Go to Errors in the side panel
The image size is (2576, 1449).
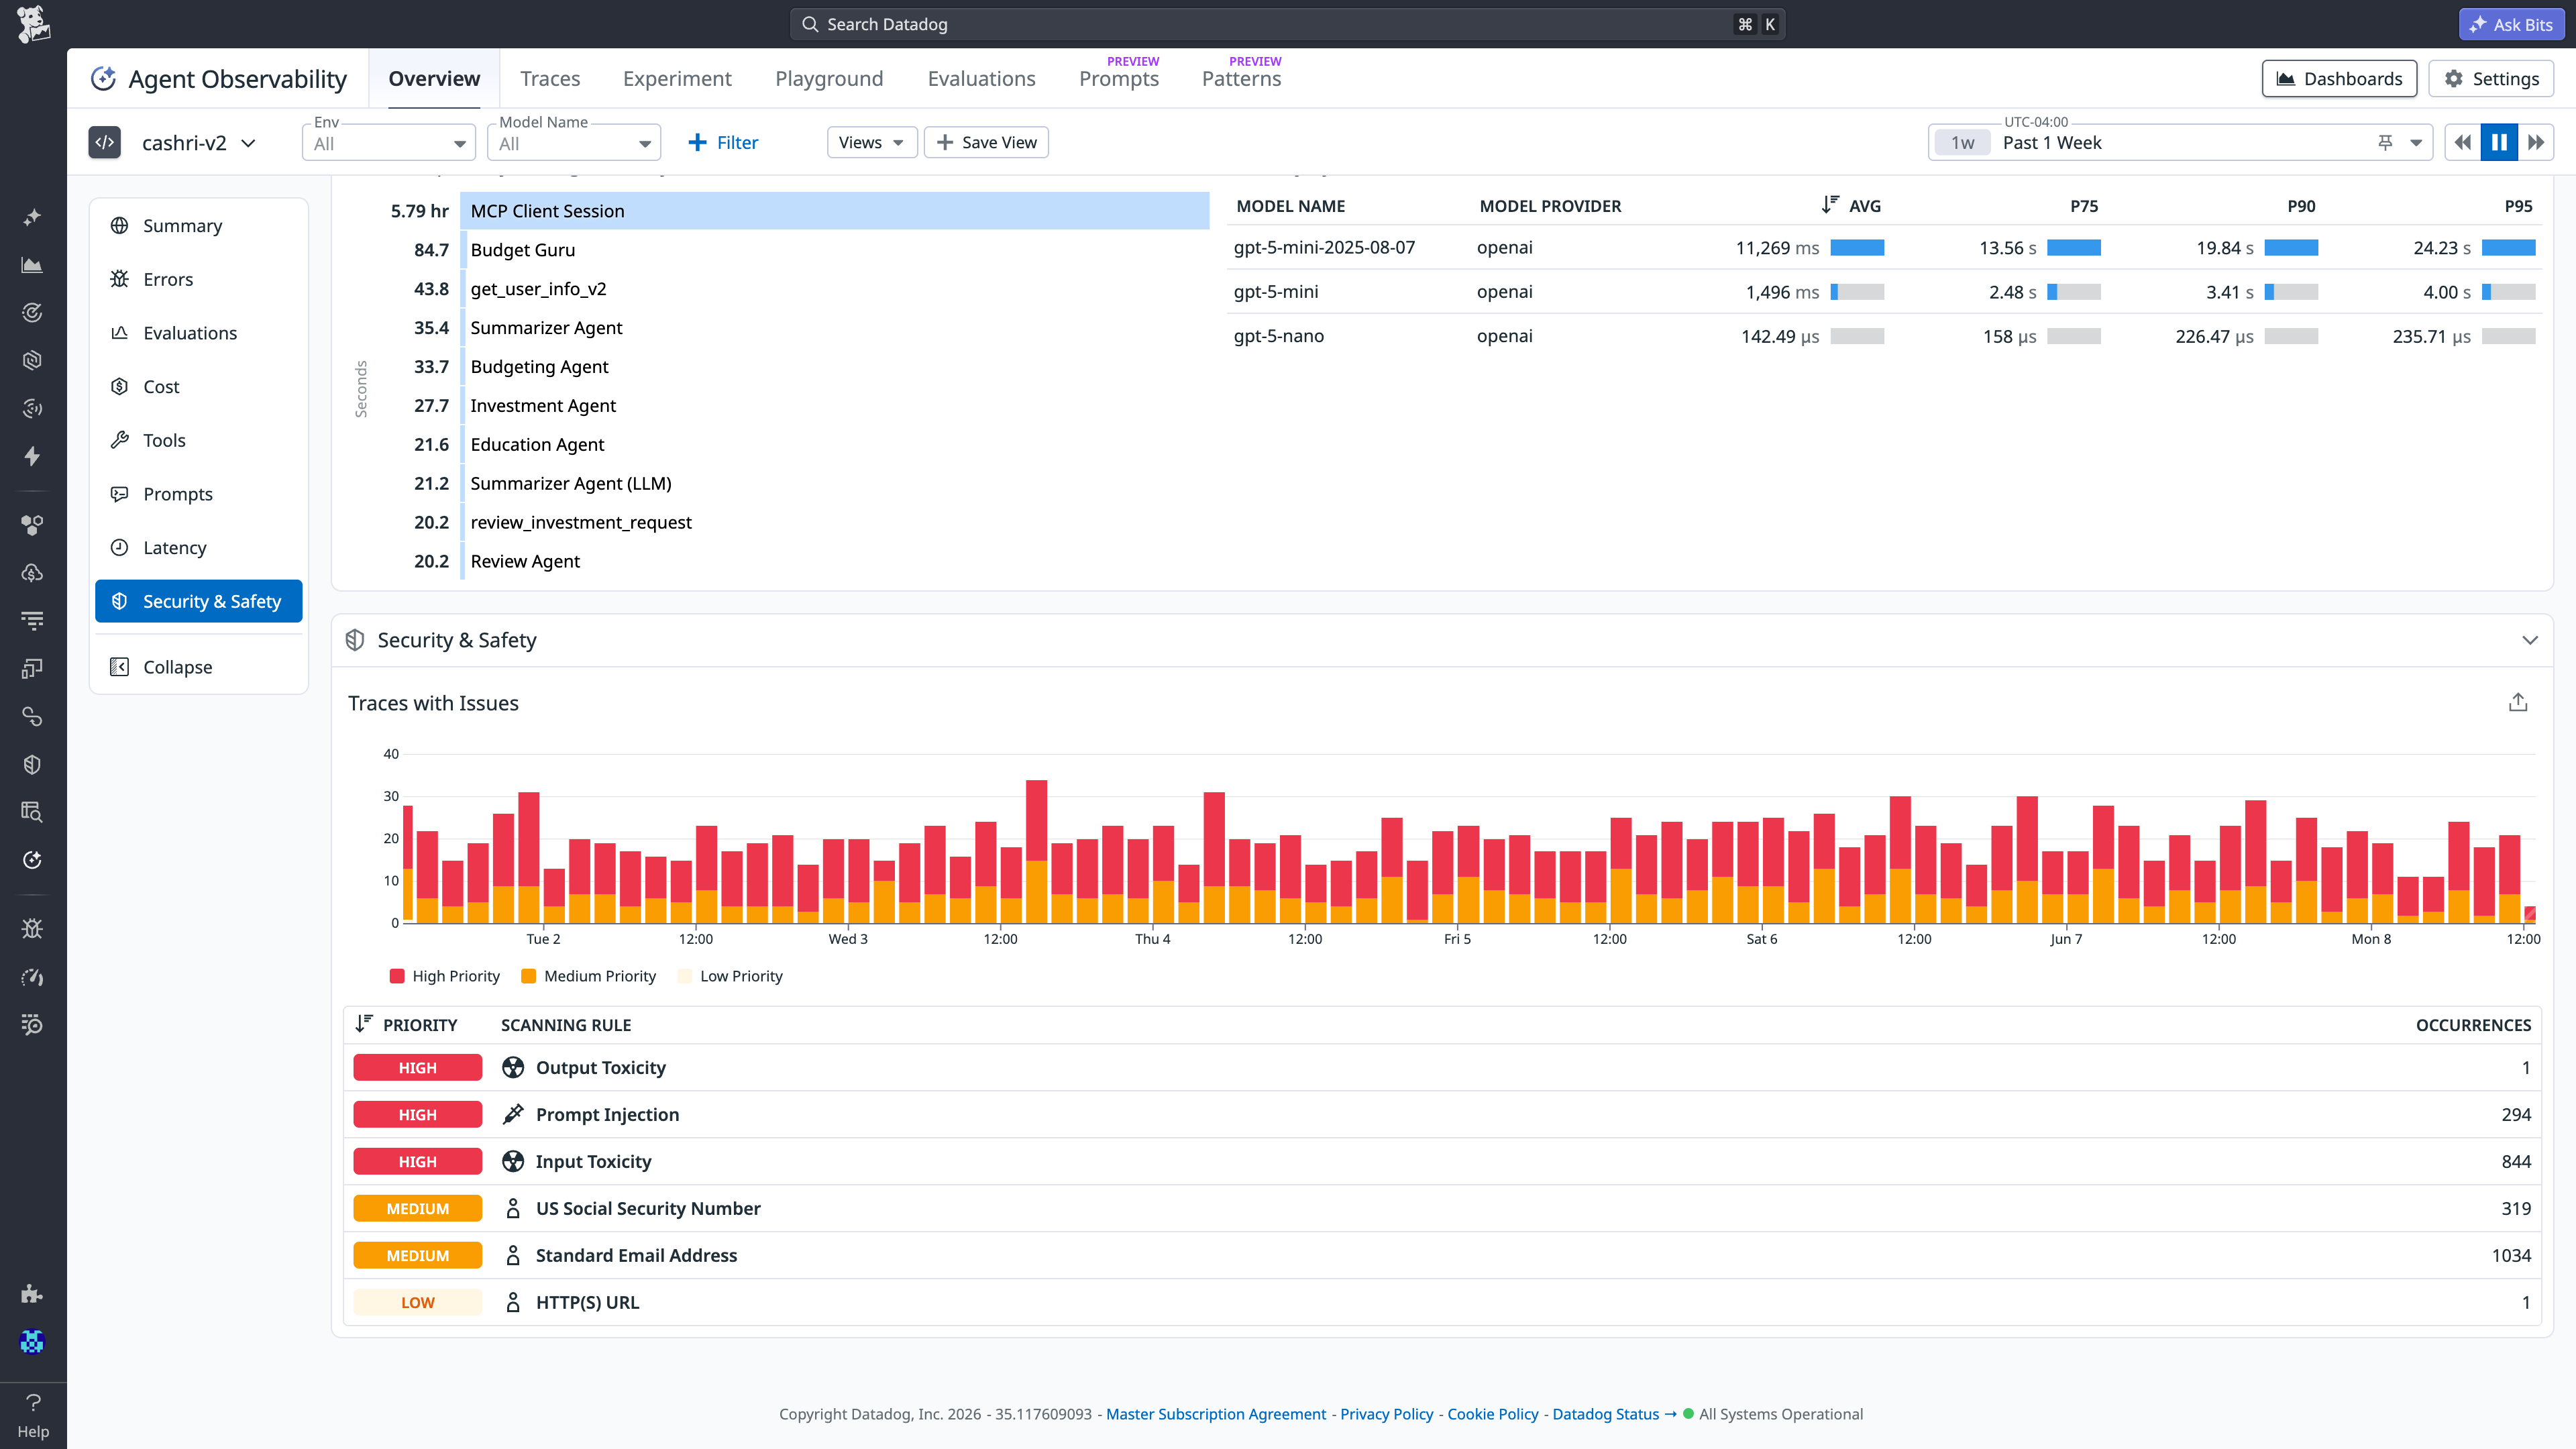[x=199, y=280]
